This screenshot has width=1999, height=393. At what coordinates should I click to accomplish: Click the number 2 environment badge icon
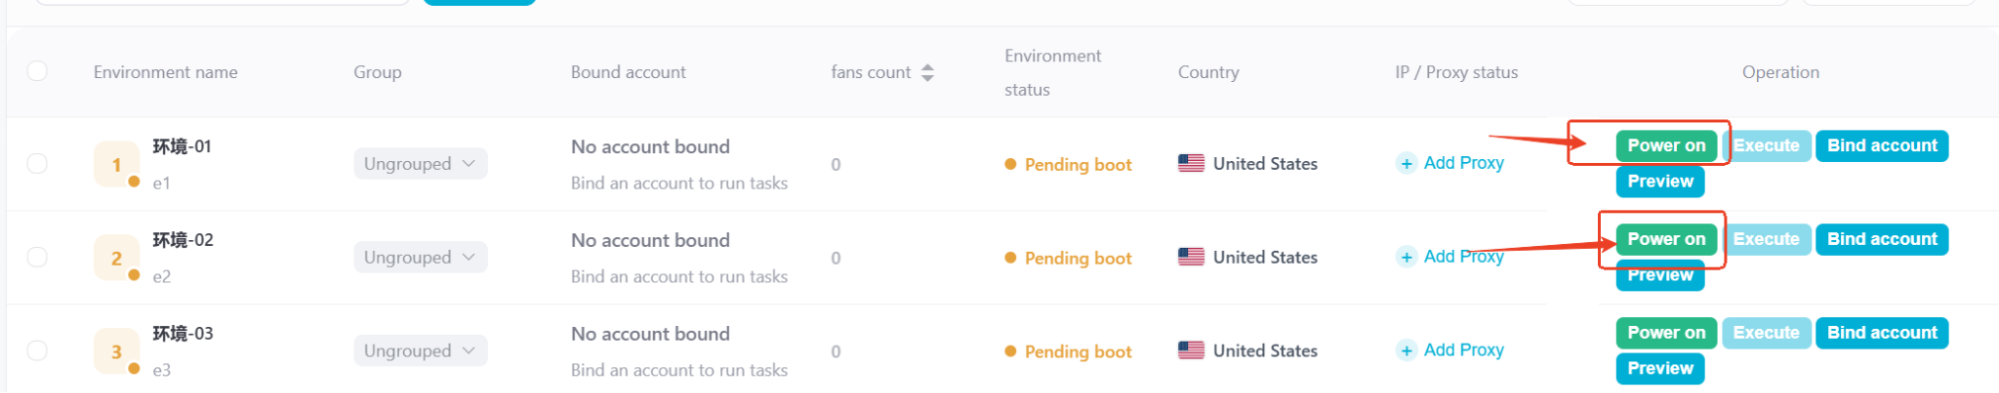(x=116, y=258)
